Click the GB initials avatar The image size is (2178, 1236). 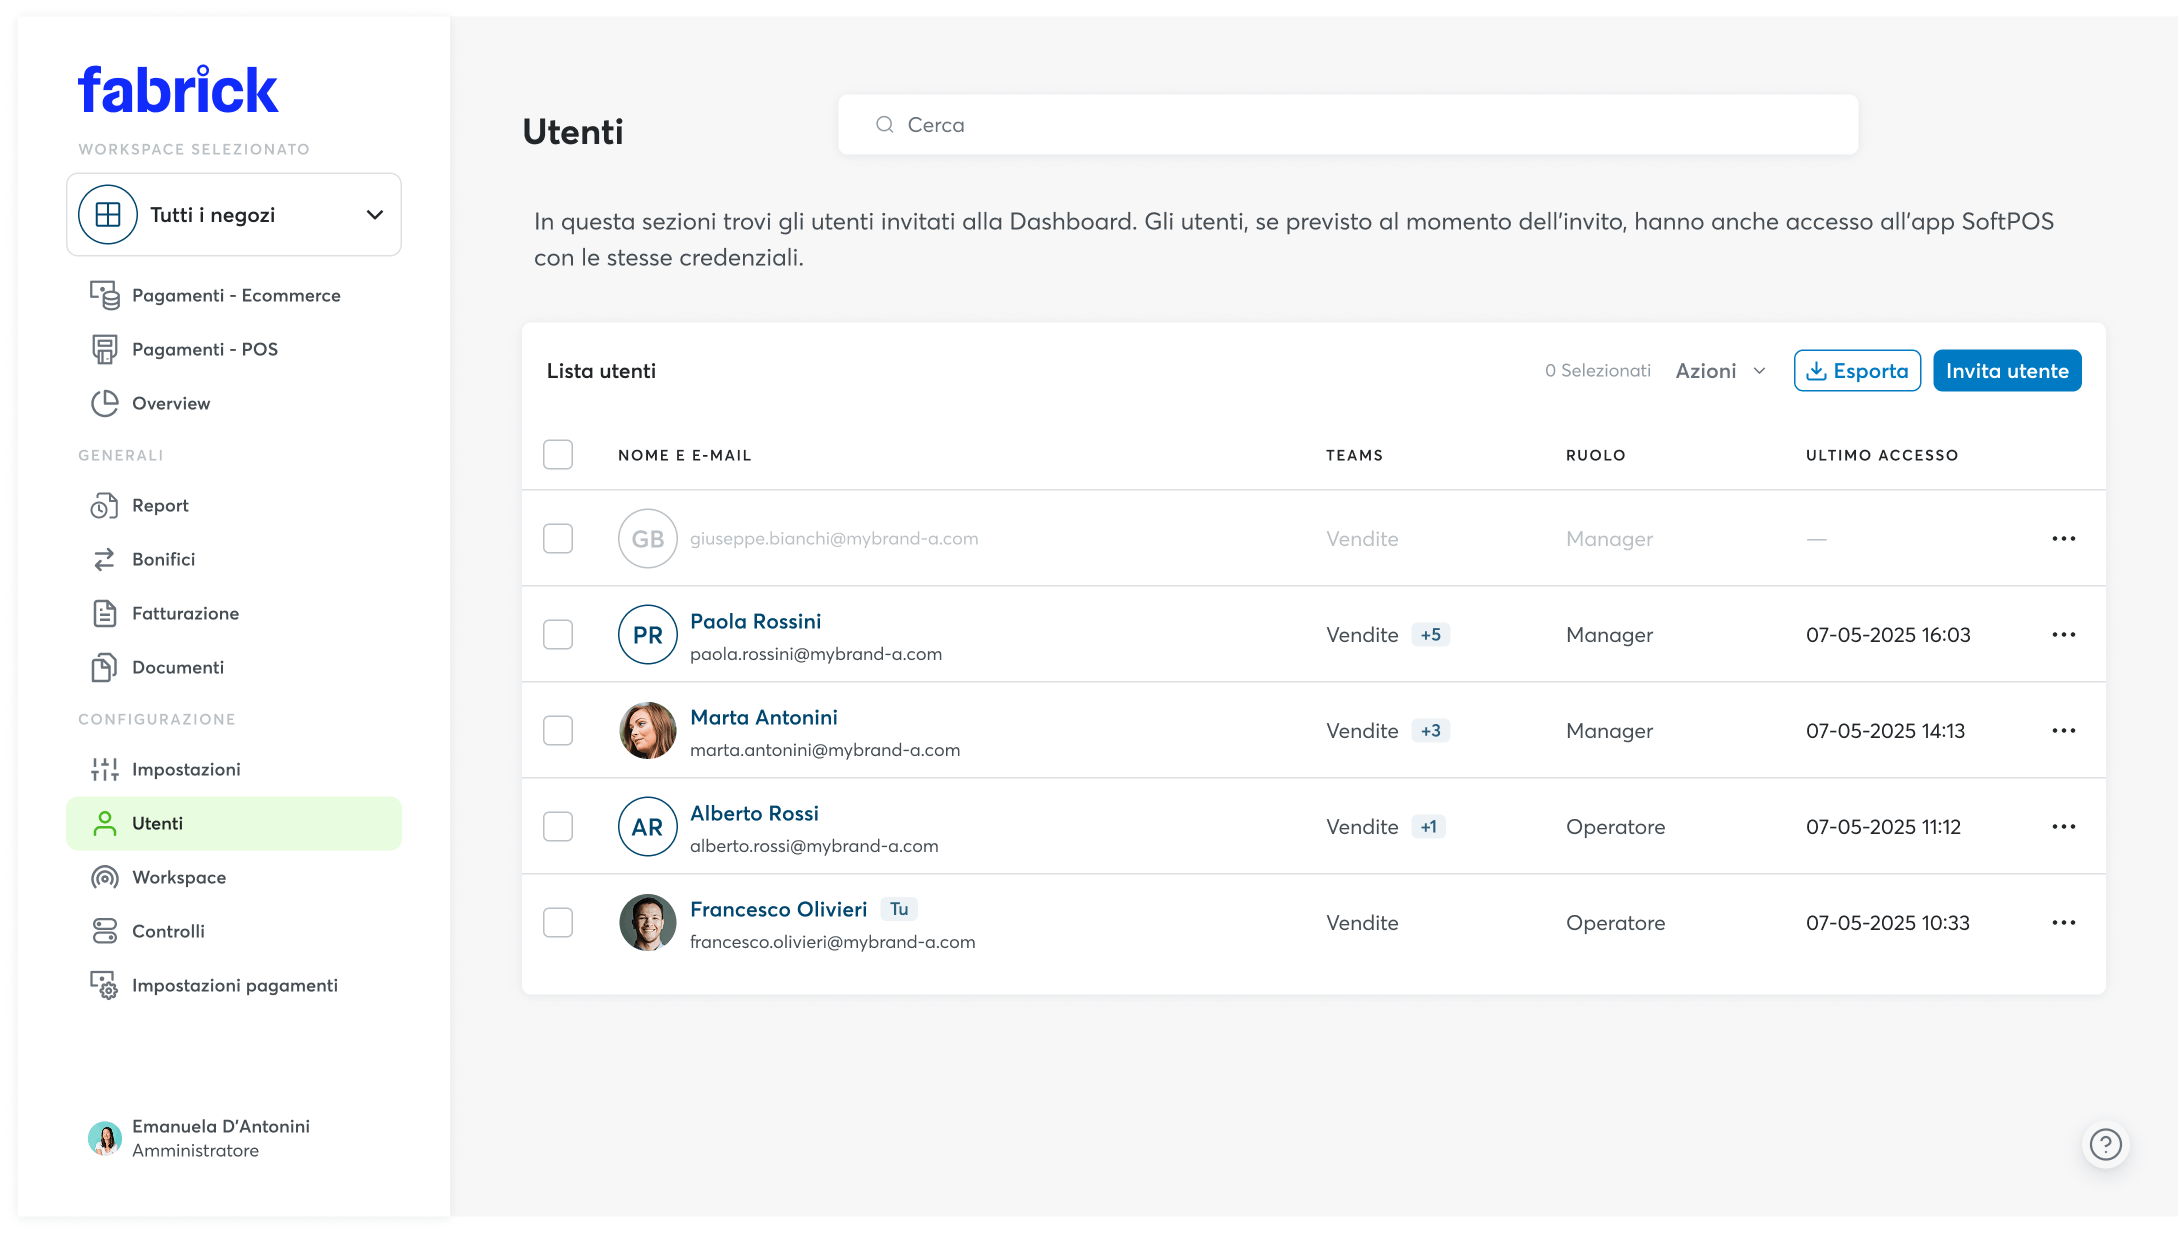[648, 539]
